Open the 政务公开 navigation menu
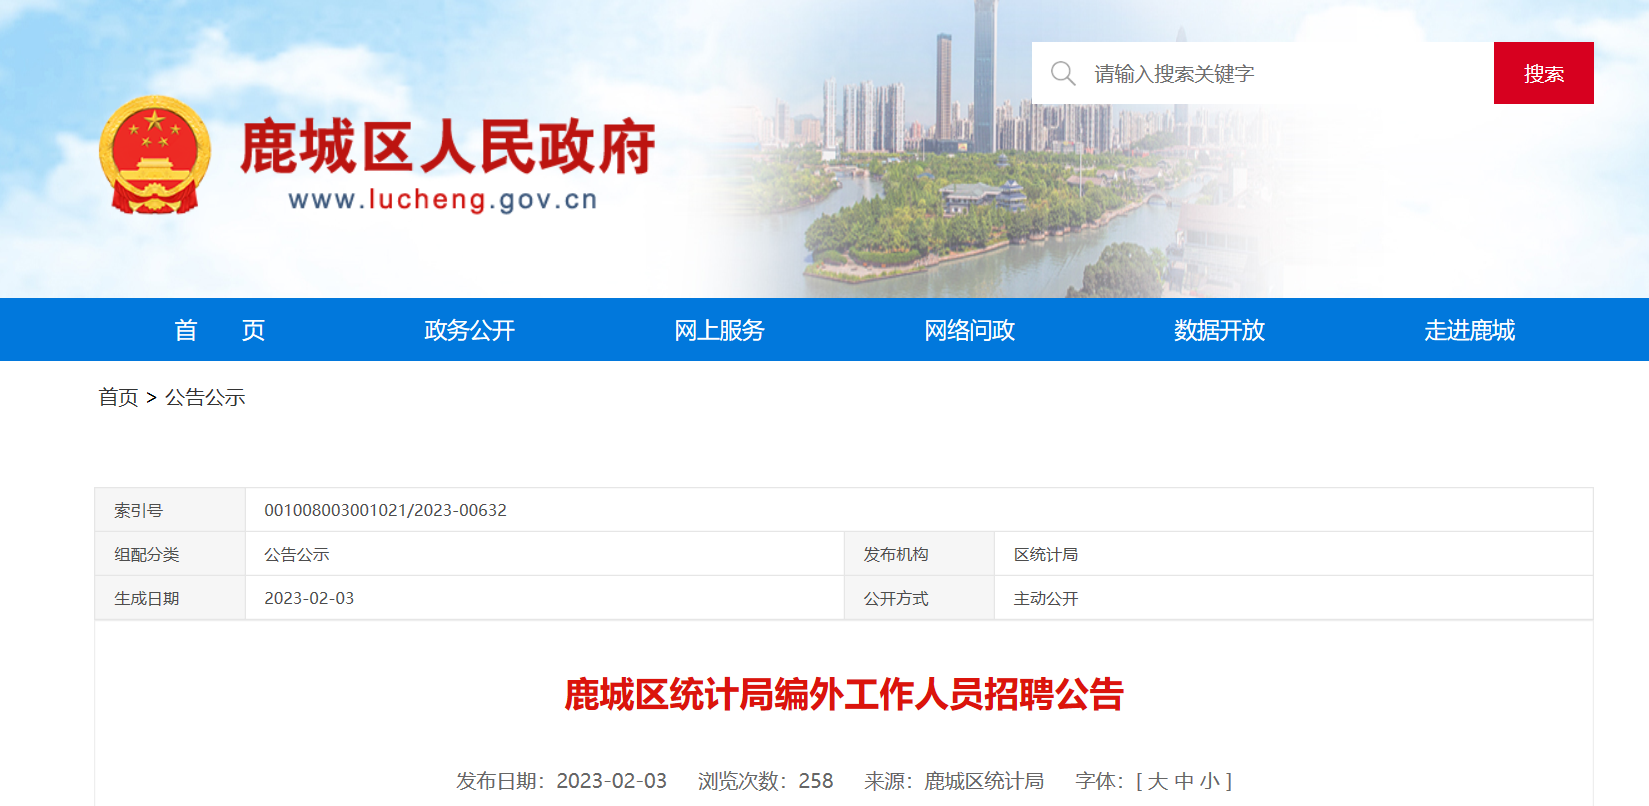1649x806 pixels. 469,330
